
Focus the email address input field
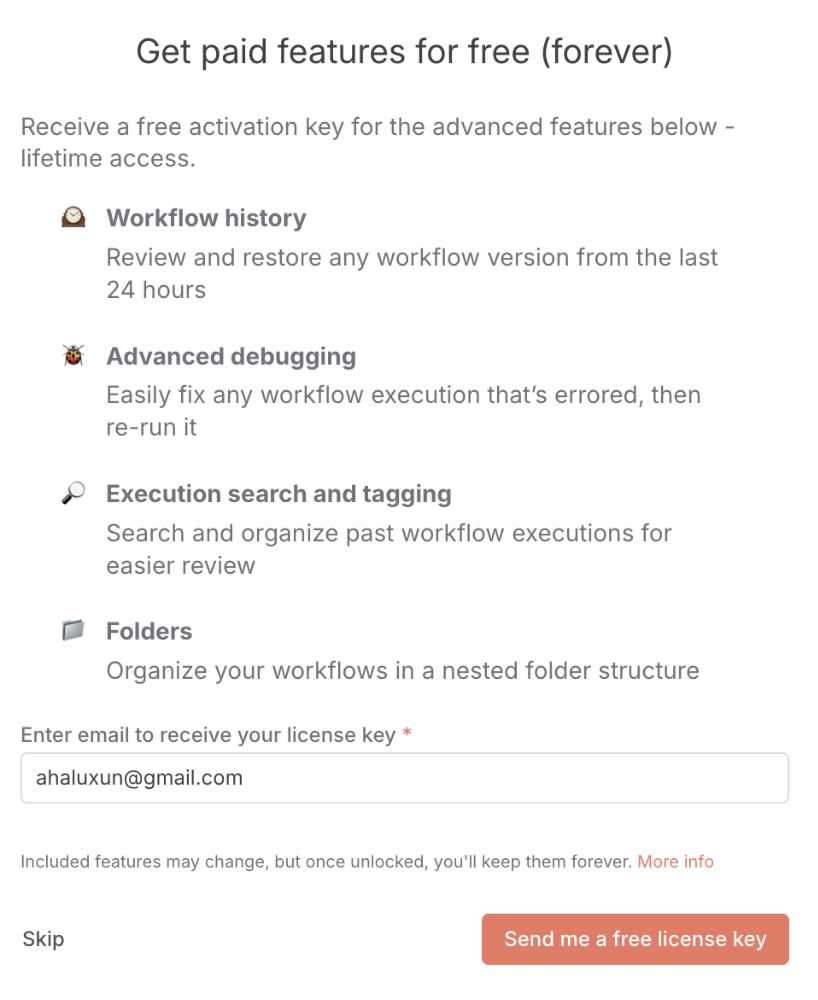404,778
